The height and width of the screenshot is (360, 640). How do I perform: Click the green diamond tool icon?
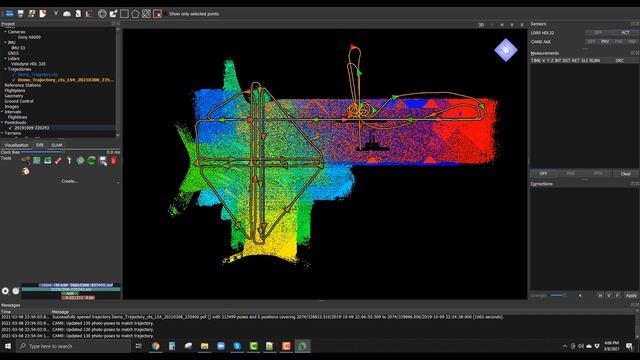(80, 160)
